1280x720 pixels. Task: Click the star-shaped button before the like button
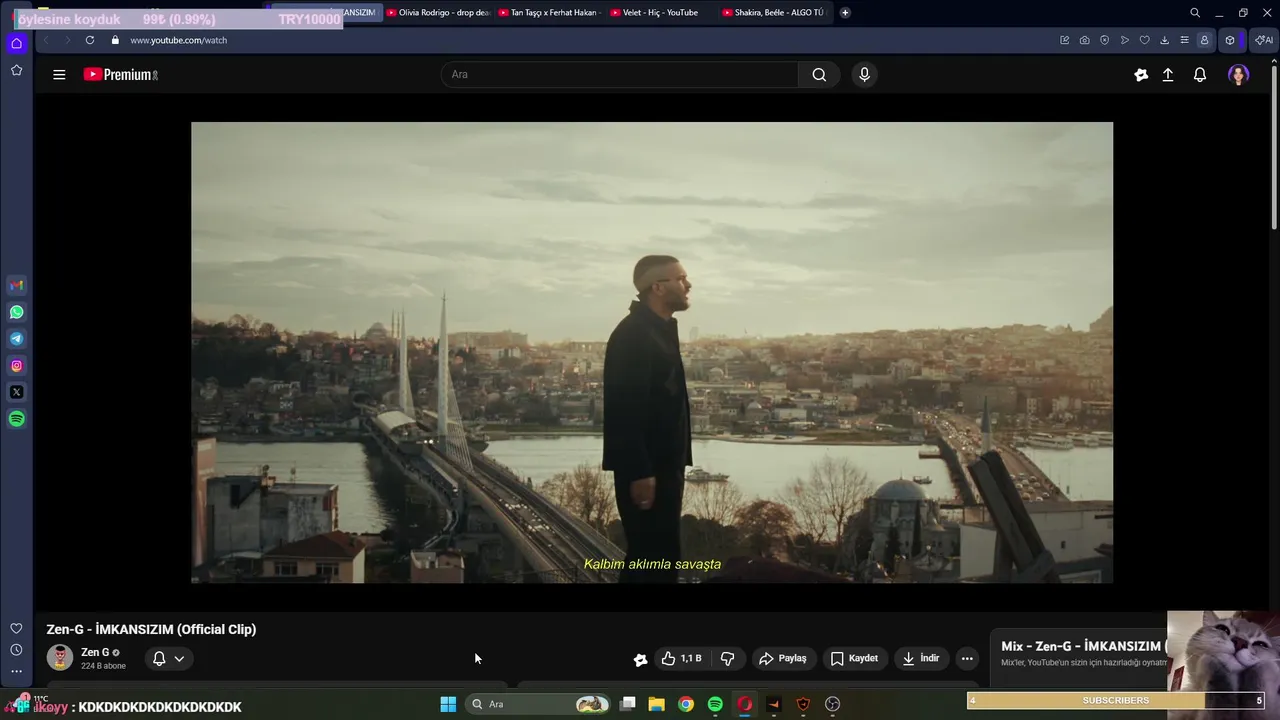coord(641,659)
